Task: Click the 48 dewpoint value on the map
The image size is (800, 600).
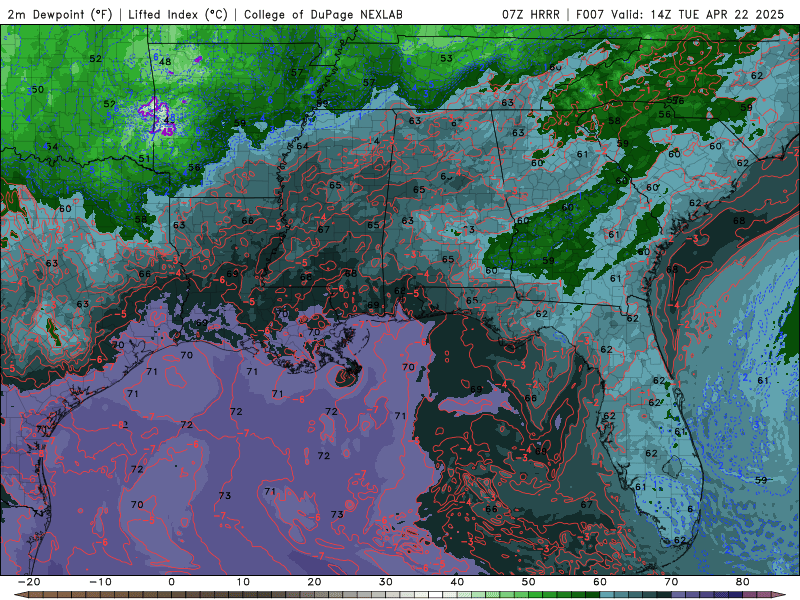Action: pyautogui.click(x=165, y=62)
